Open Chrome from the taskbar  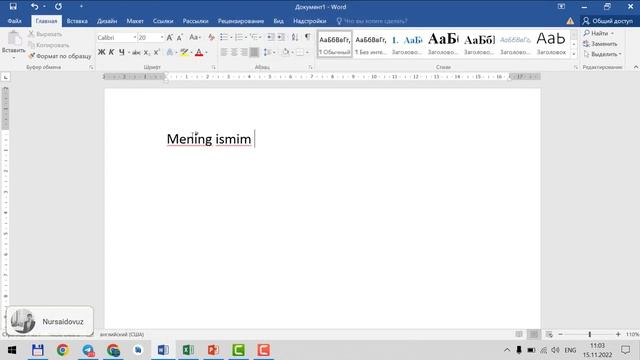point(63,350)
